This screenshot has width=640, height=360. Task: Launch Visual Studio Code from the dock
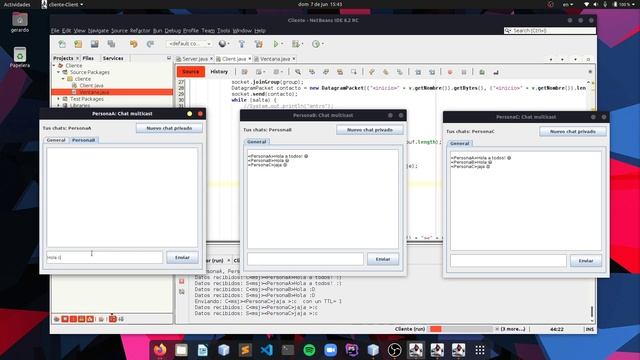pos(267,350)
